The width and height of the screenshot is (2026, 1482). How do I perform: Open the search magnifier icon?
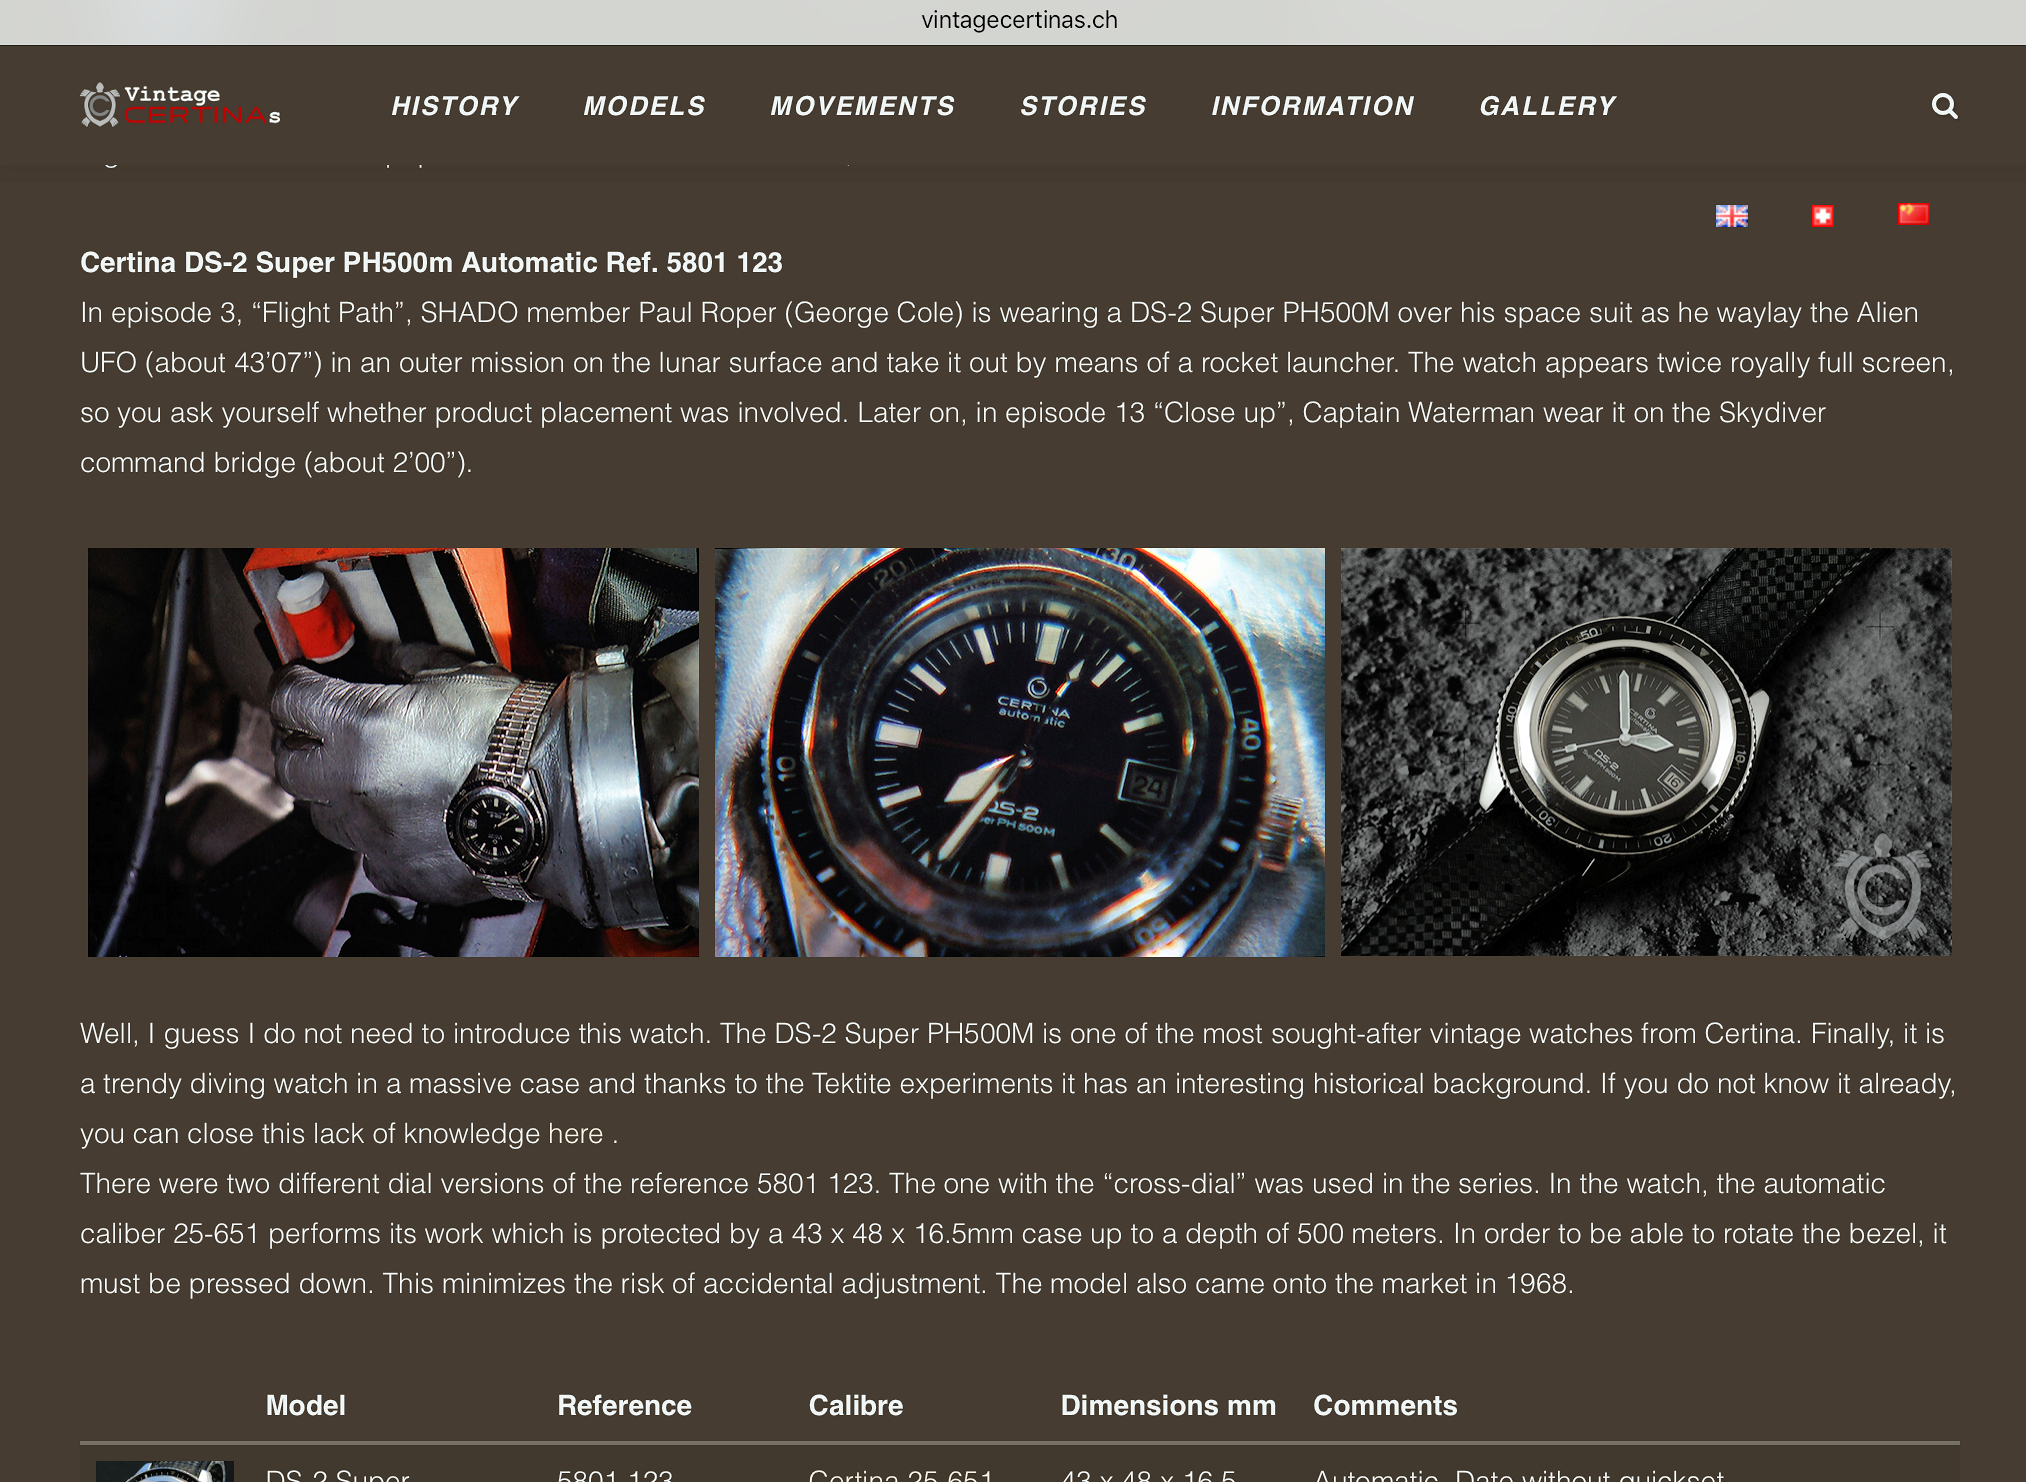coord(1944,106)
